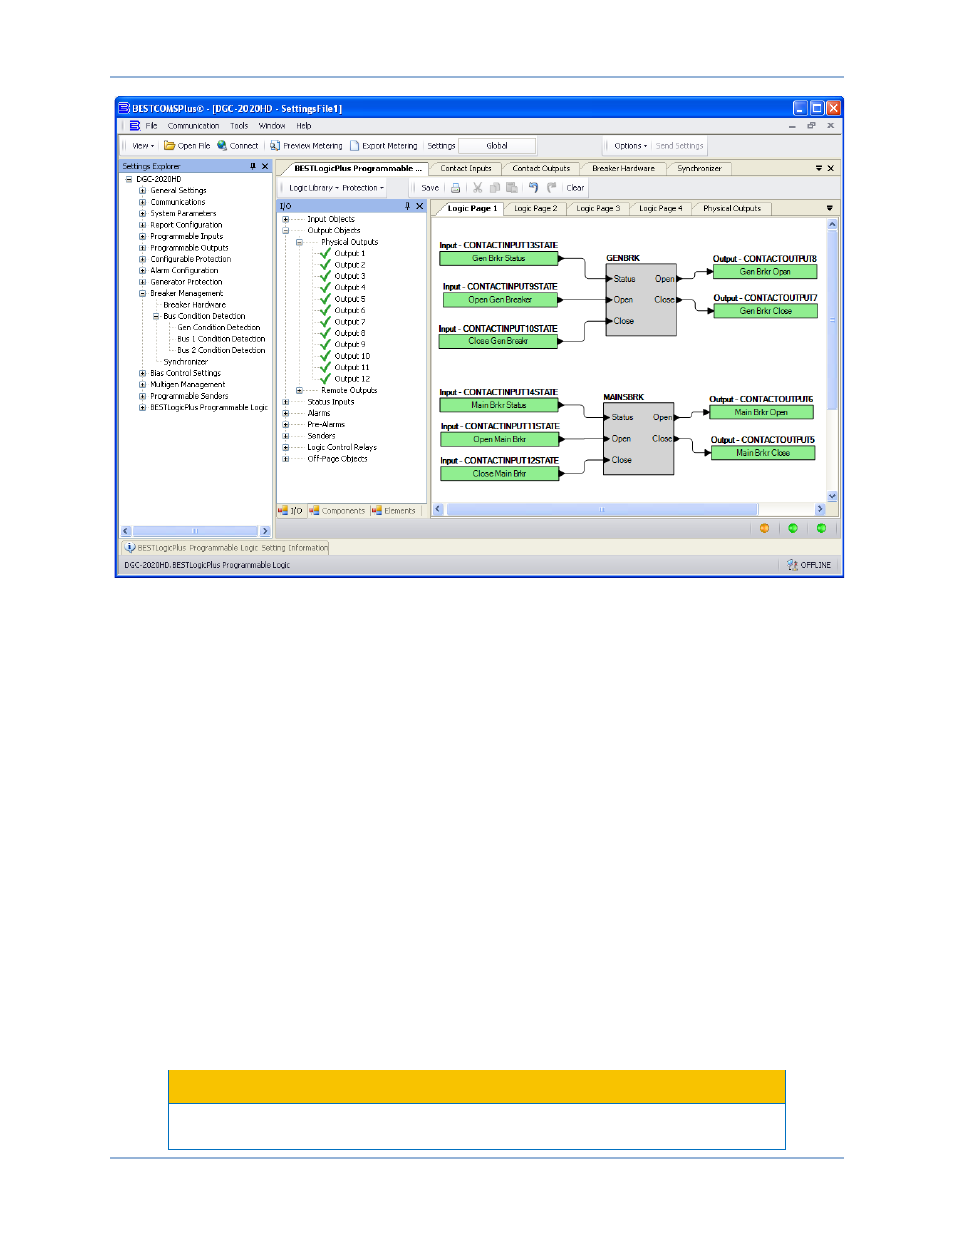954x1235 pixels.
Task: Close the document tab area with X
Action: [831, 169]
